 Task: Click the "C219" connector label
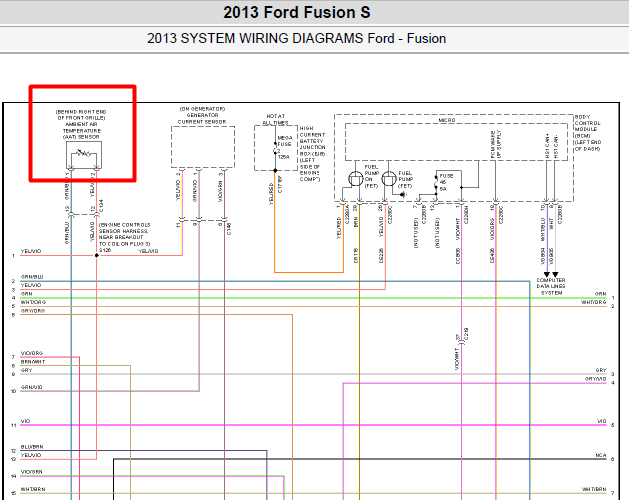point(466,334)
